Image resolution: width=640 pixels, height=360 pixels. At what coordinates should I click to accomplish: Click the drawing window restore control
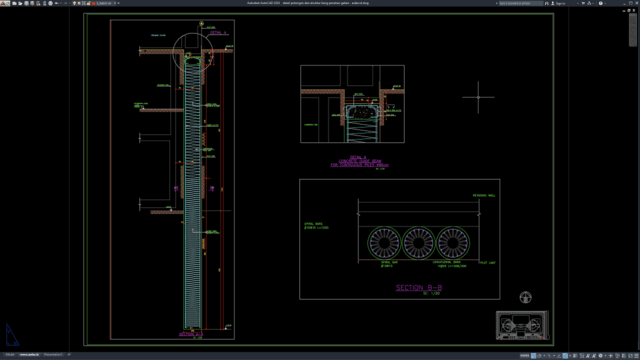tap(629, 11)
